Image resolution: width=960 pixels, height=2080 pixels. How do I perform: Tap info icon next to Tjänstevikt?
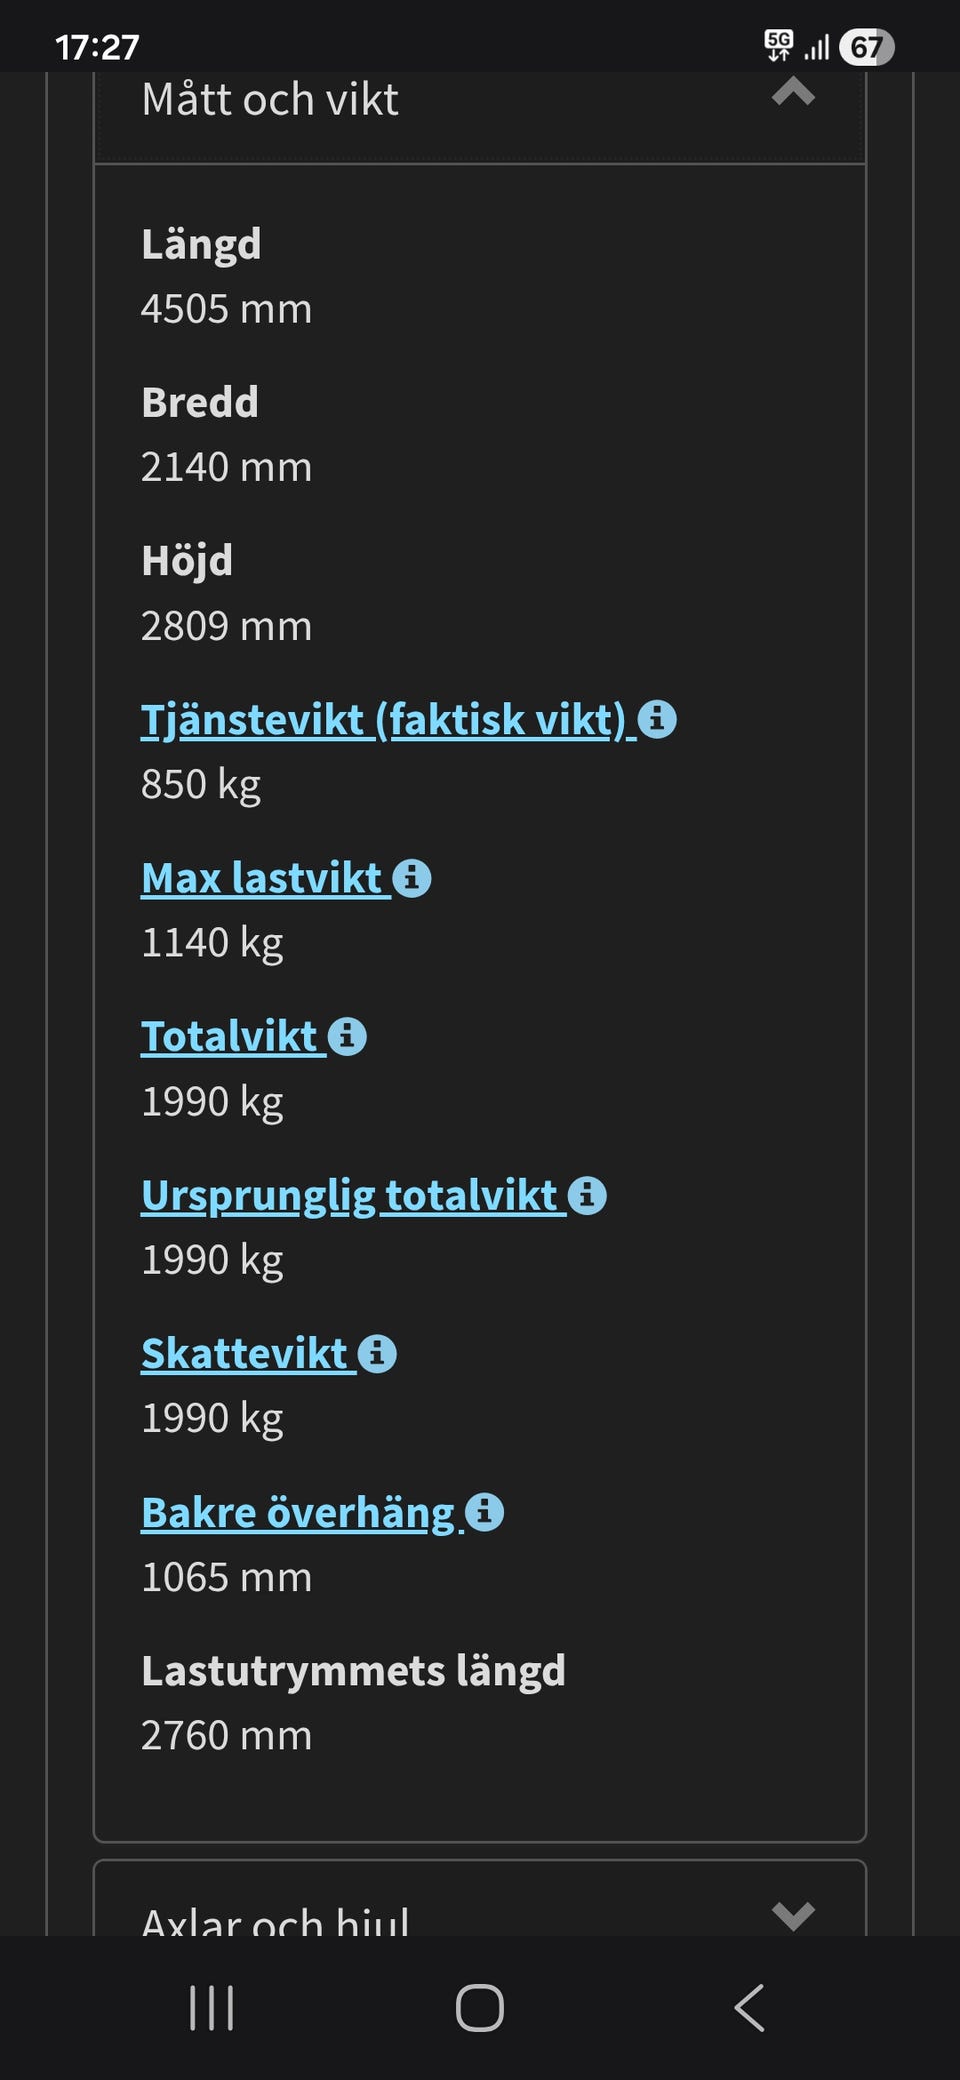click(x=657, y=719)
